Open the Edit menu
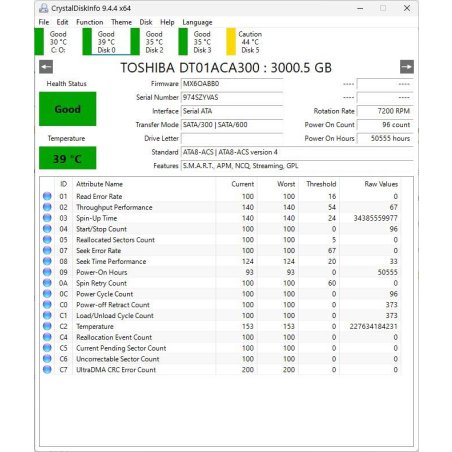Viewport: 452px width, 452px height. (x=62, y=22)
